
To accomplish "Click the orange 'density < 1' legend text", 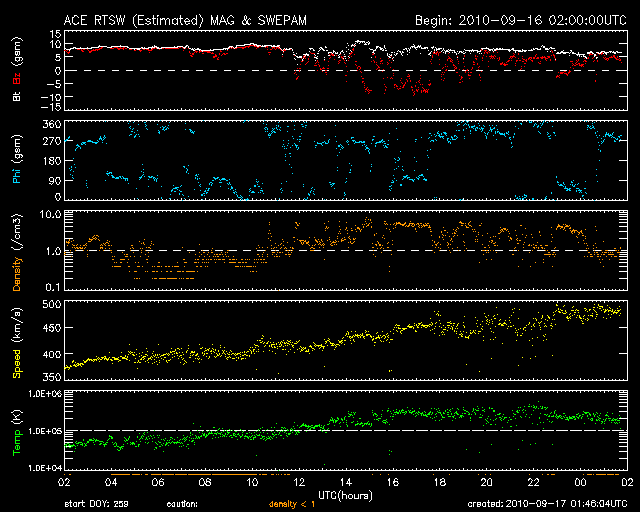I will pos(292,504).
